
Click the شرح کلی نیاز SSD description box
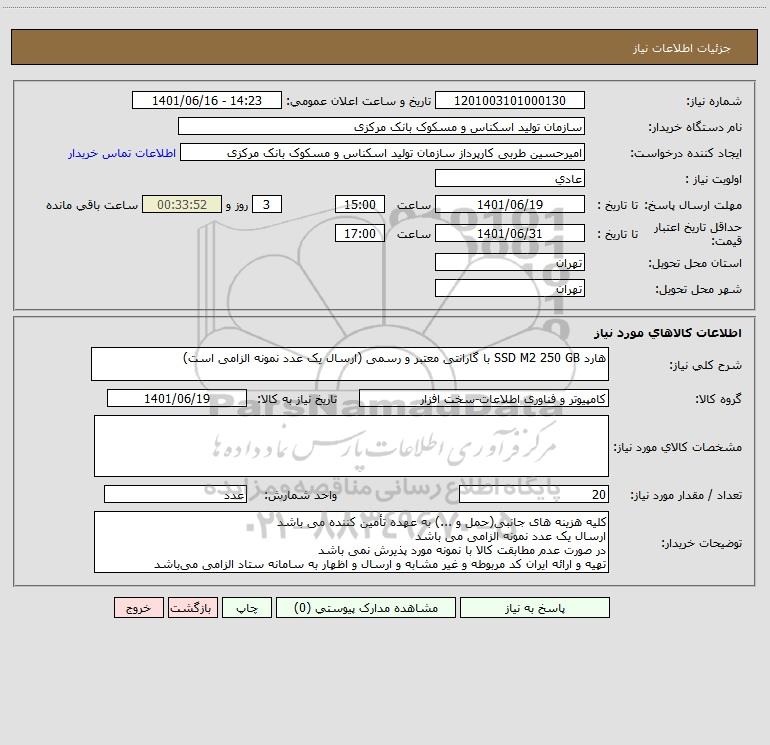click(x=350, y=364)
